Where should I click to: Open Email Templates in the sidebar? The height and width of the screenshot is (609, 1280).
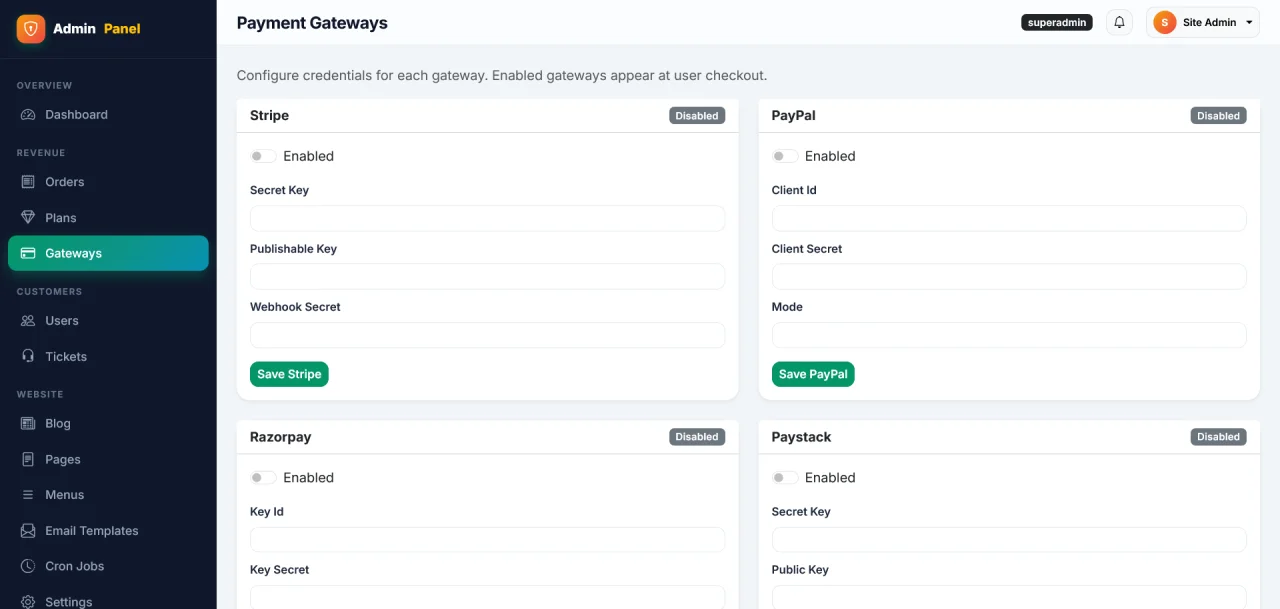108,531
